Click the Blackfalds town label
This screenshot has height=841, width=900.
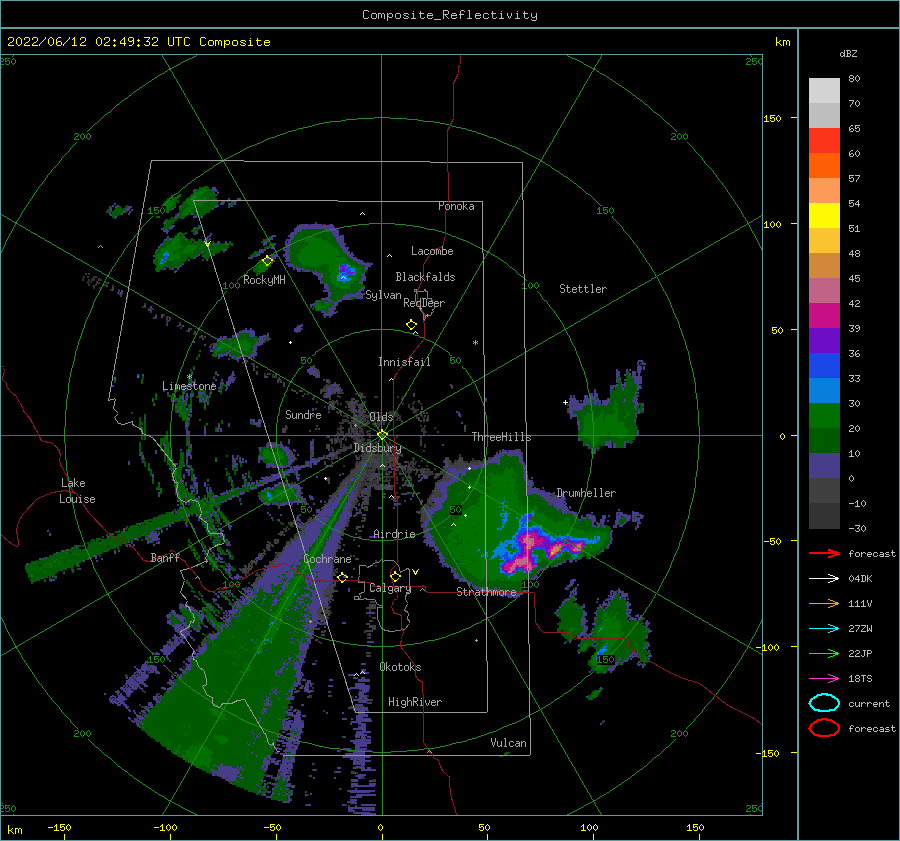tap(425, 277)
